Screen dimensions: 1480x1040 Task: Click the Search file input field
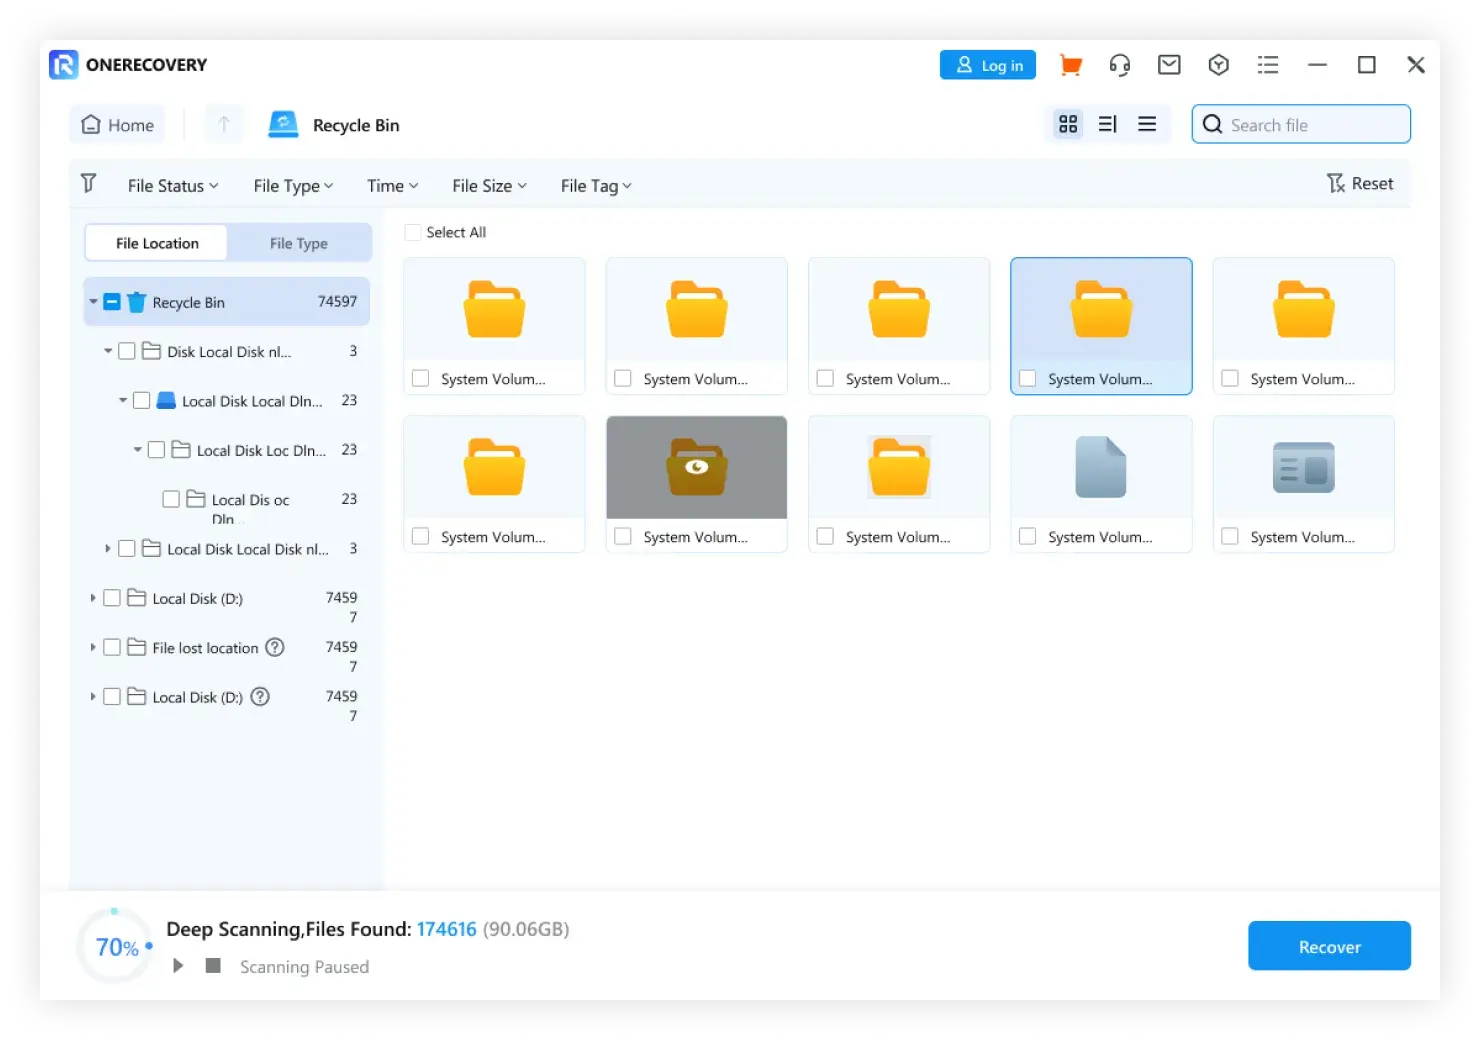(1312, 125)
